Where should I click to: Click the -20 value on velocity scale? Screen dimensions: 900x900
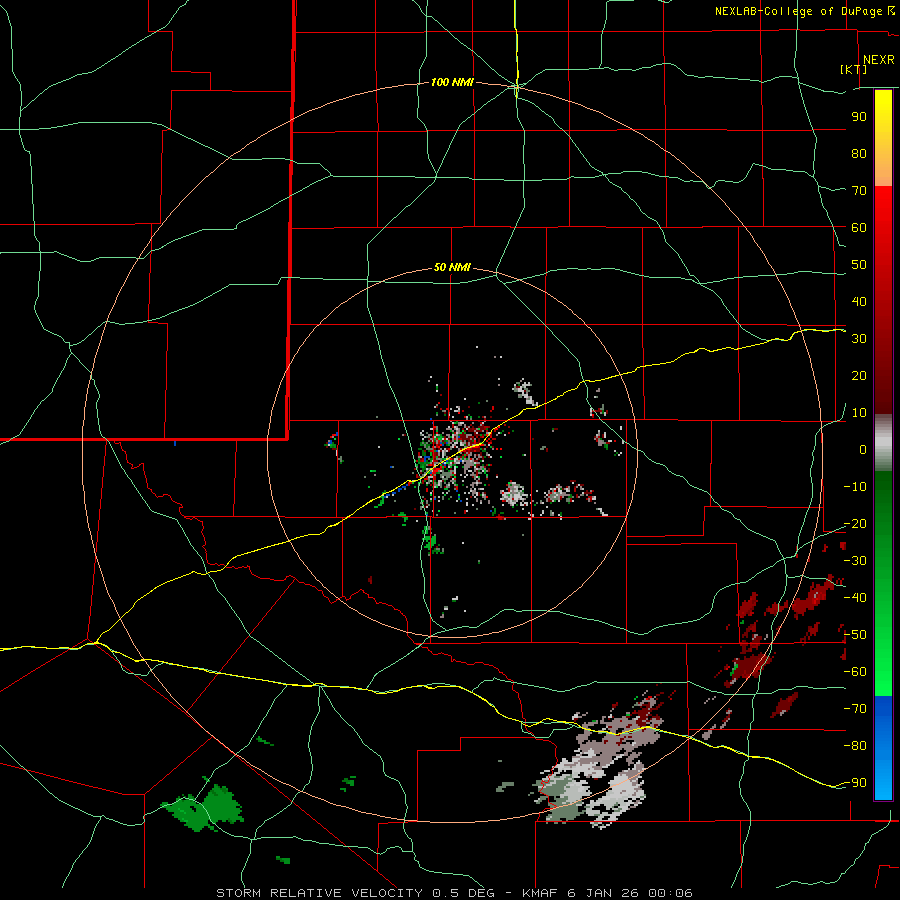click(x=855, y=524)
